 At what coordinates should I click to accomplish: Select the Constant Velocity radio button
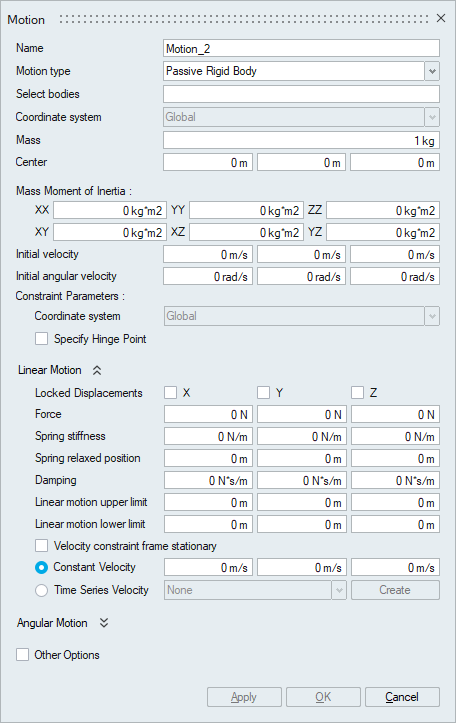click(x=41, y=568)
